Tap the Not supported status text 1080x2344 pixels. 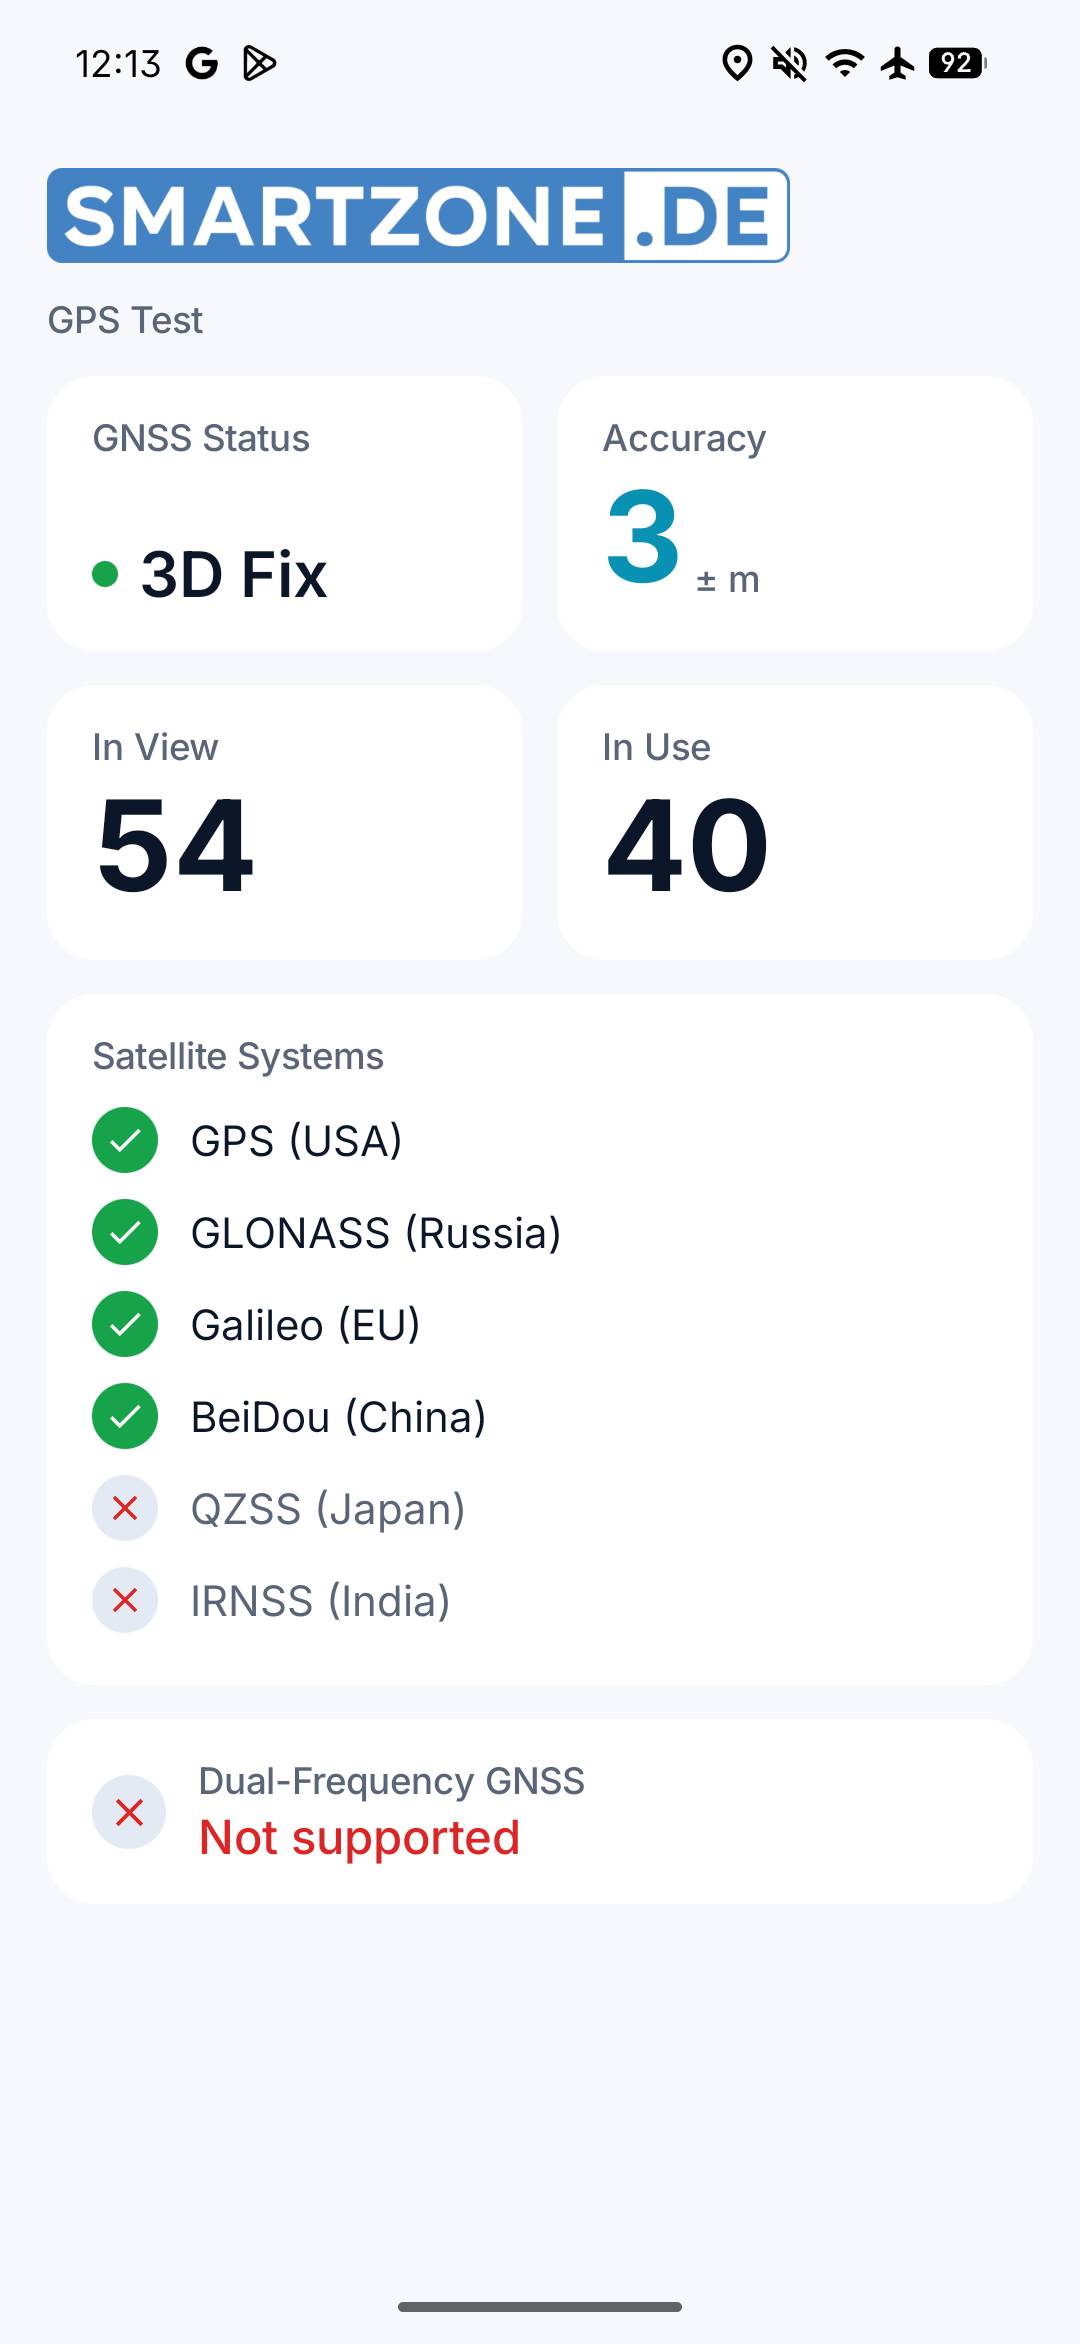360,1838
